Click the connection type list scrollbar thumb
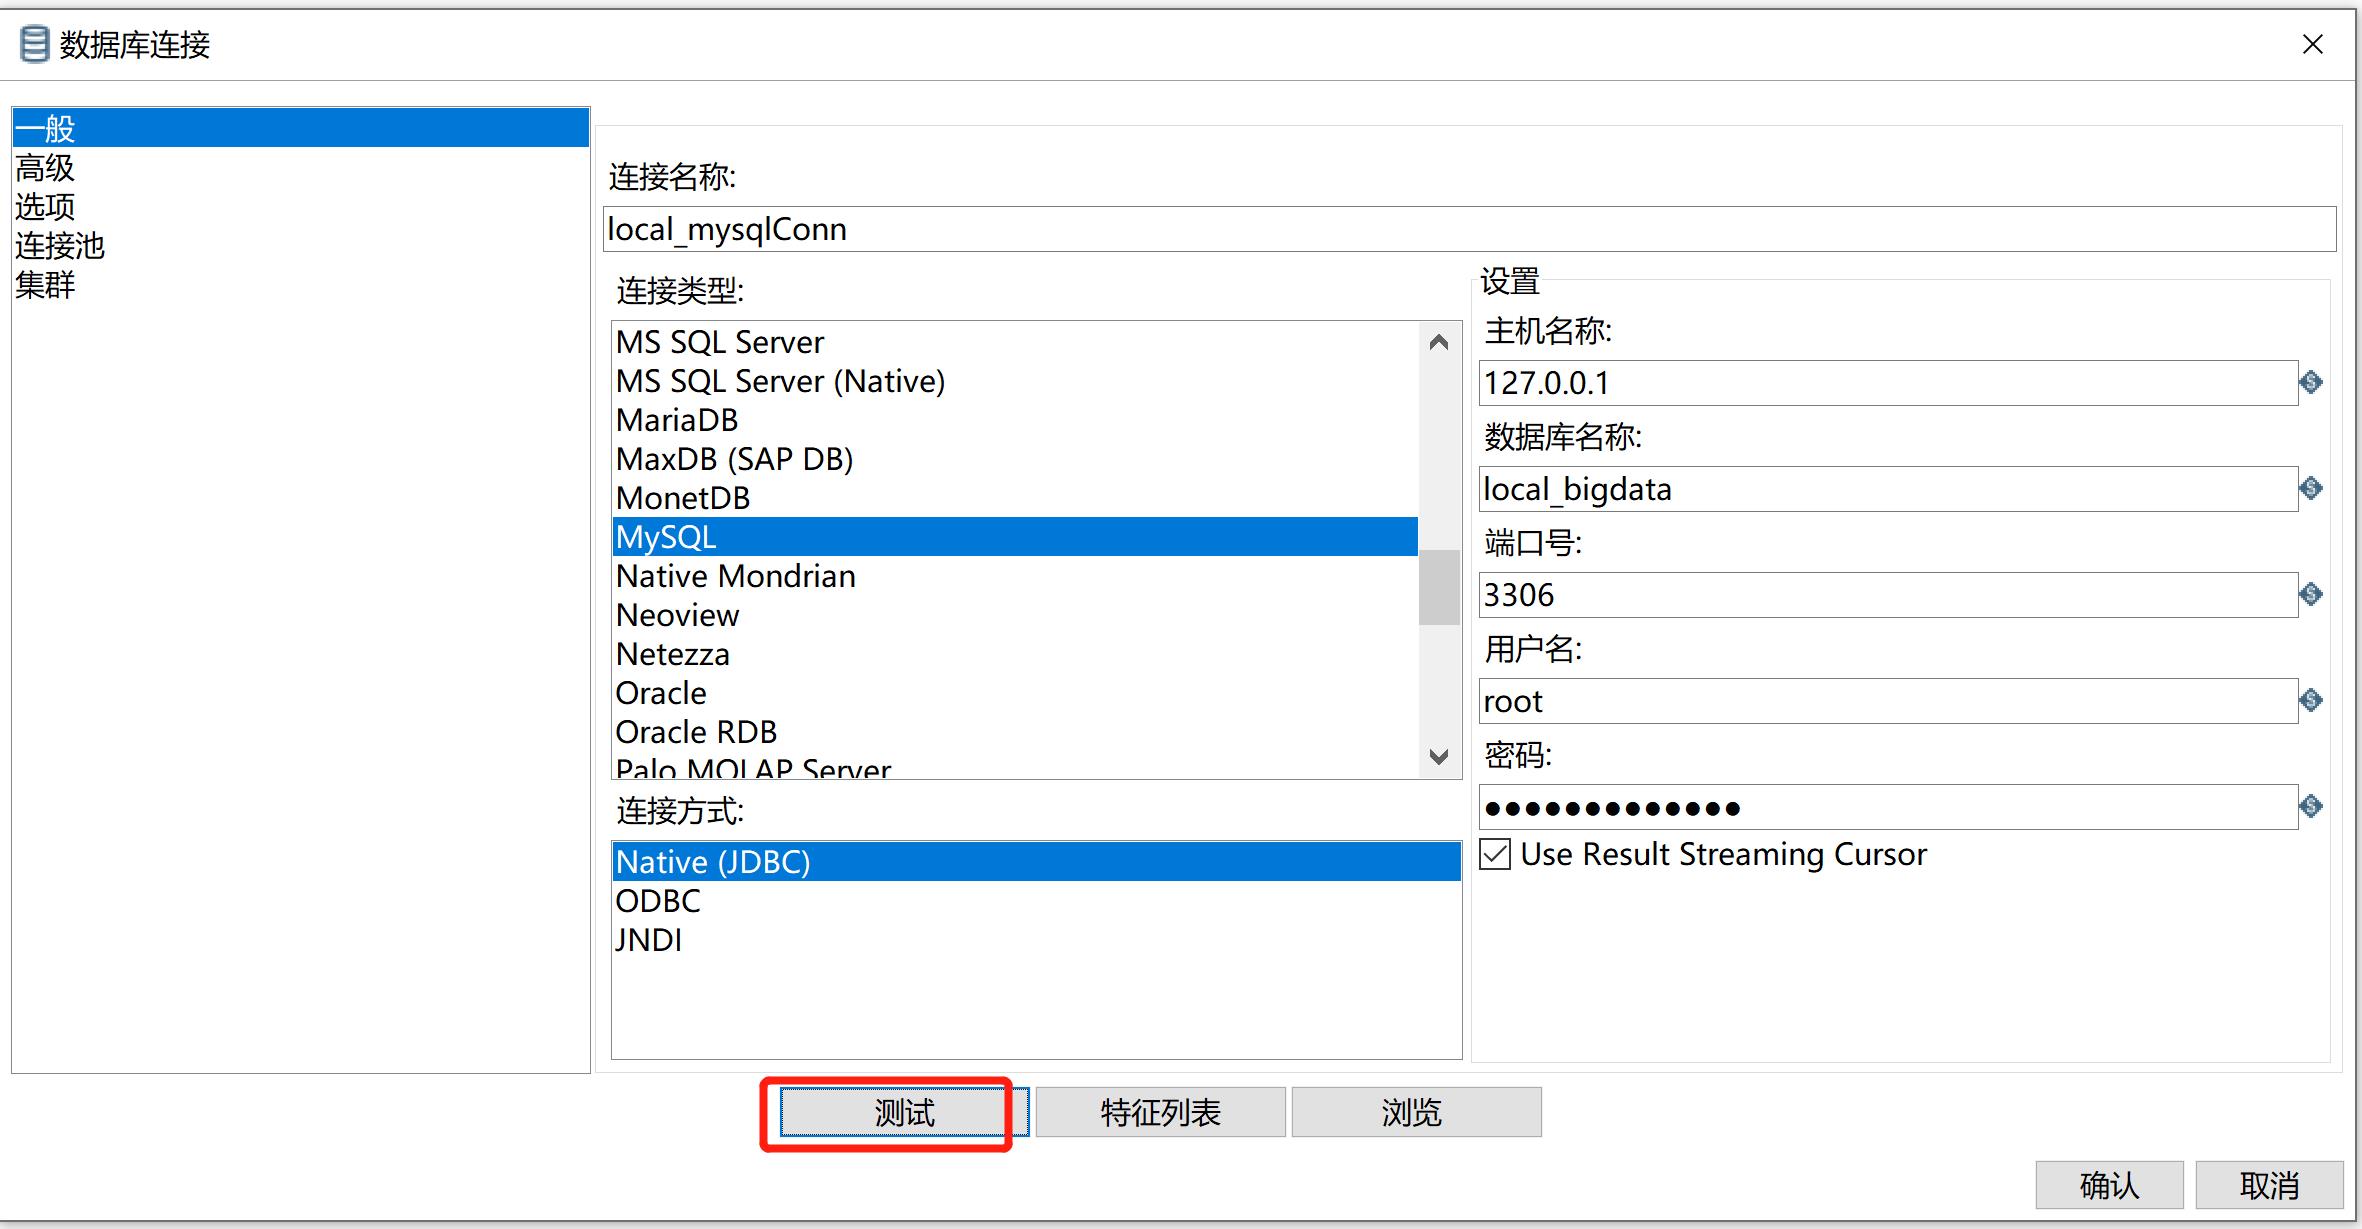The width and height of the screenshot is (2362, 1229). (x=1439, y=587)
